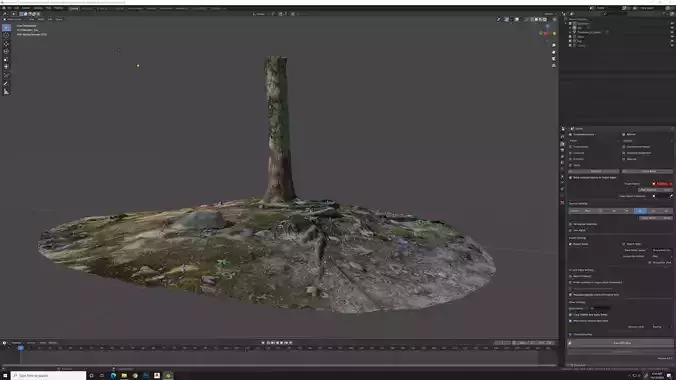Select the Select Box tool

[6, 28]
